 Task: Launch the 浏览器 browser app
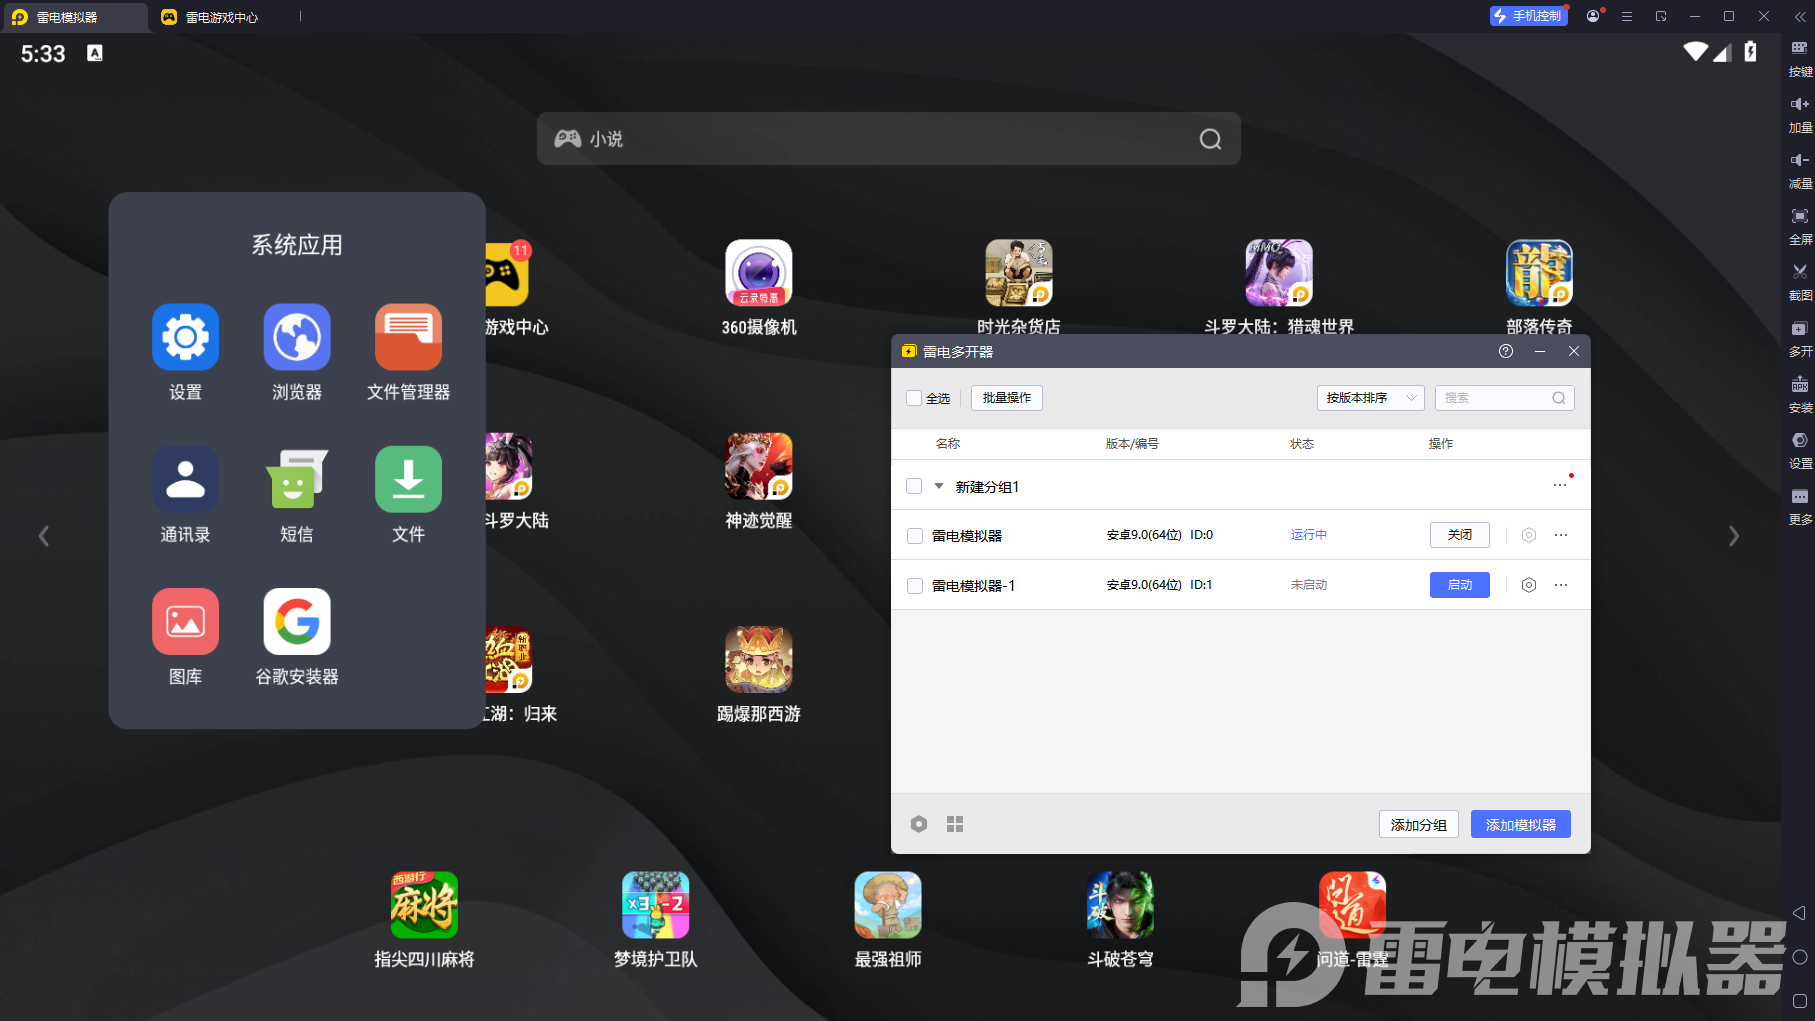pyautogui.click(x=297, y=337)
